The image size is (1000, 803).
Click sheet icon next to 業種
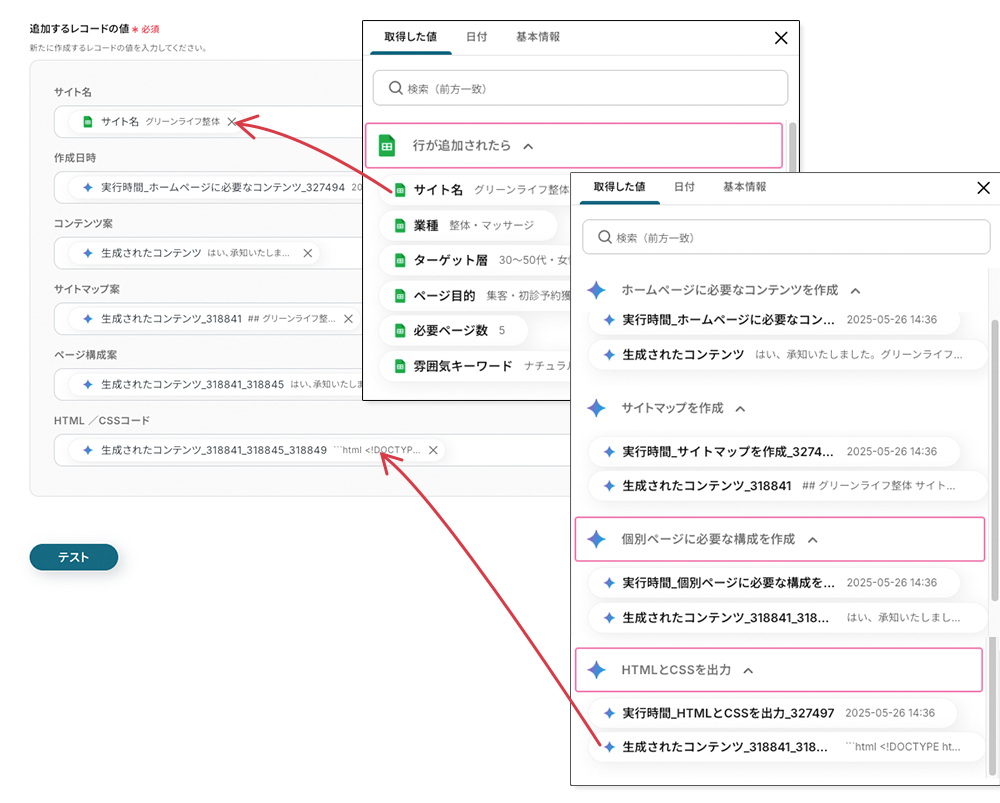pyautogui.click(x=400, y=225)
